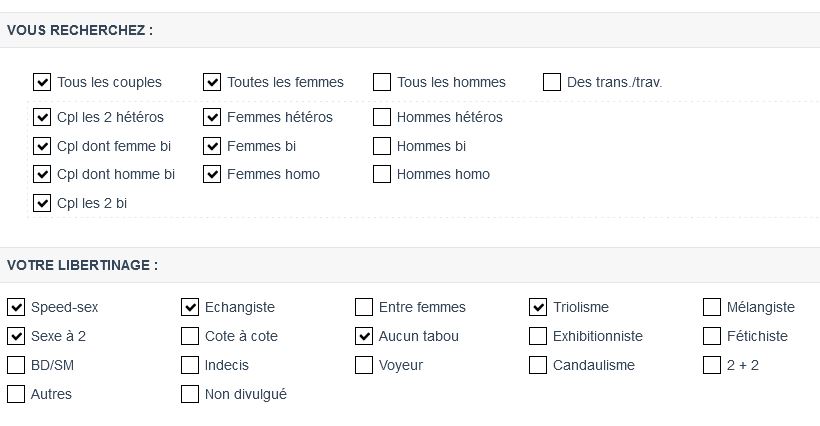820x426 pixels.
Task: Enable the 'Mélangiste' checkbox
Action: click(x=712, y=307)
